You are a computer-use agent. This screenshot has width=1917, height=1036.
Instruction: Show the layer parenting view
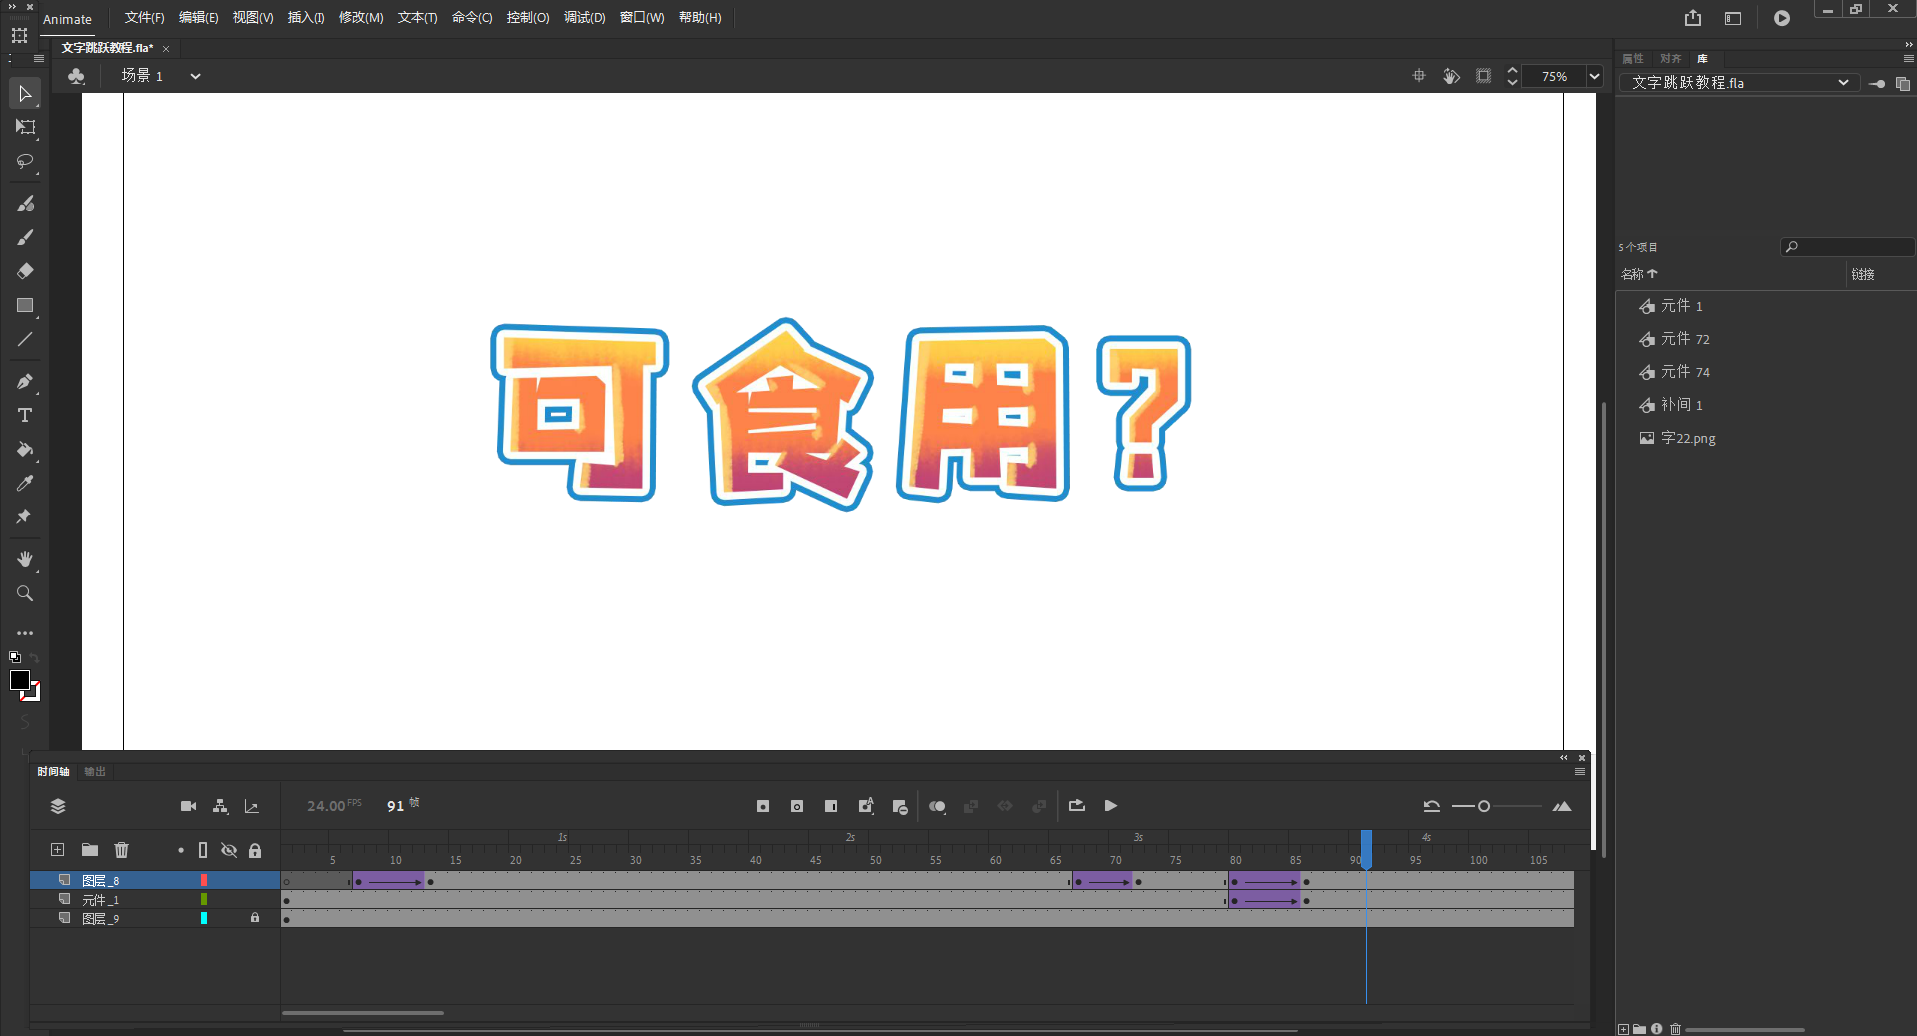tap(221, 806)
